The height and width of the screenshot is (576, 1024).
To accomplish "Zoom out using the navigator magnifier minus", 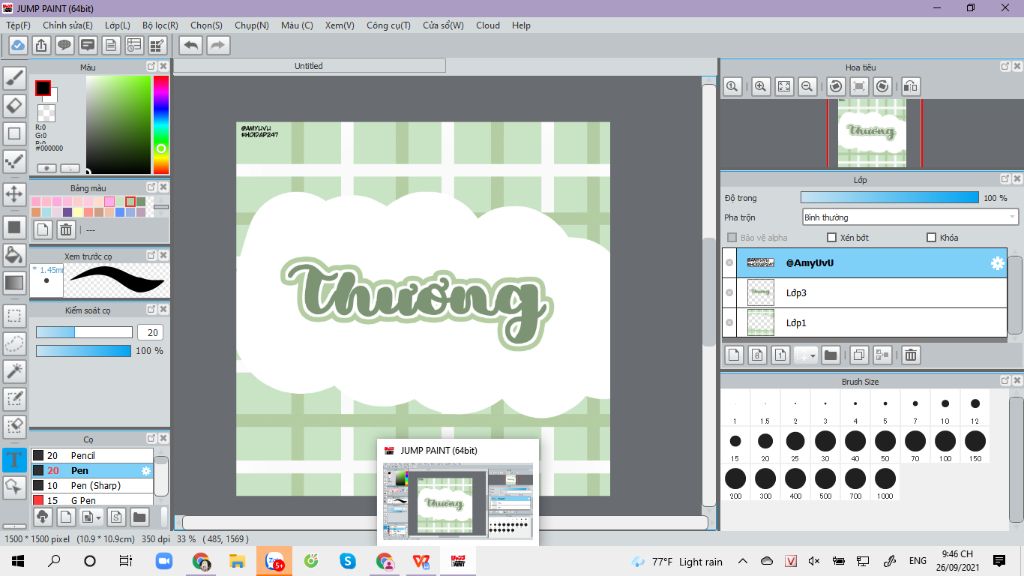I will (x=807, y=86).
